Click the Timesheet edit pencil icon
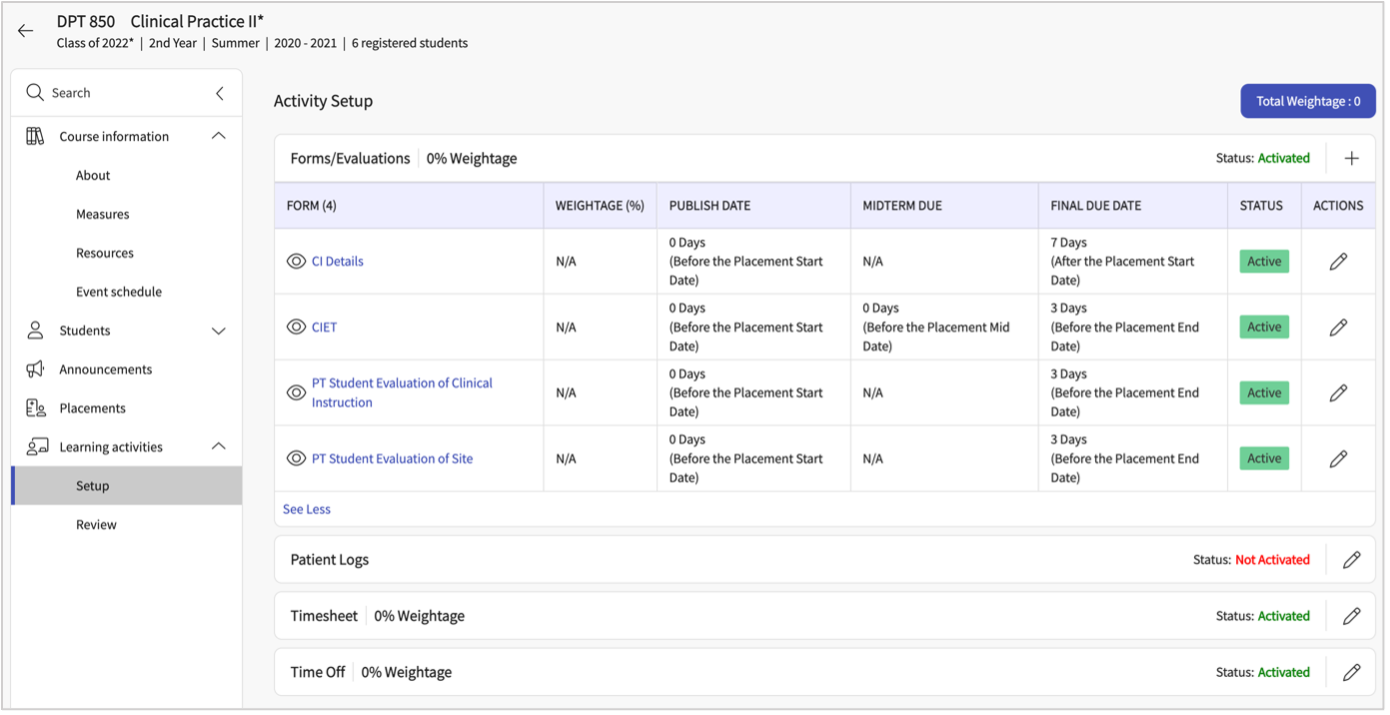Viewport: 1390px width, 715px height. click(x=1351, y=616)
